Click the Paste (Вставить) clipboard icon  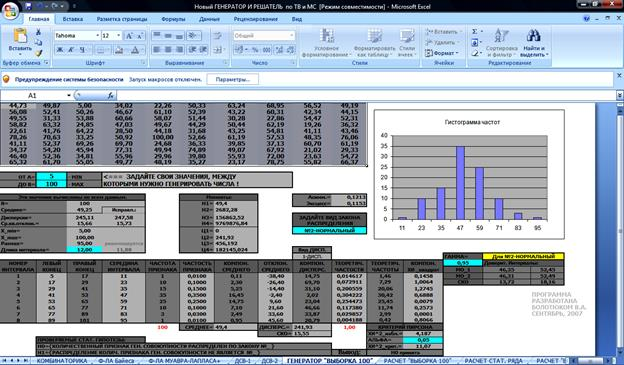(20, 37)
